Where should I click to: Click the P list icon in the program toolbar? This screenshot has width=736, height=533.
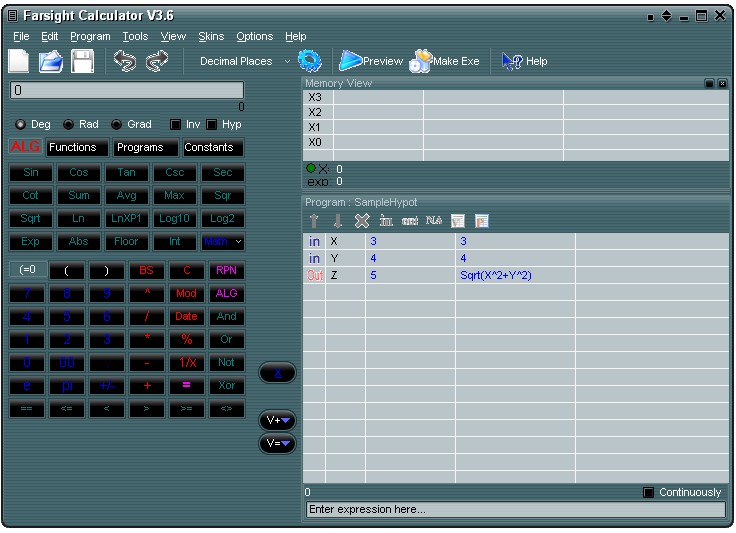(x=482, y=221)
